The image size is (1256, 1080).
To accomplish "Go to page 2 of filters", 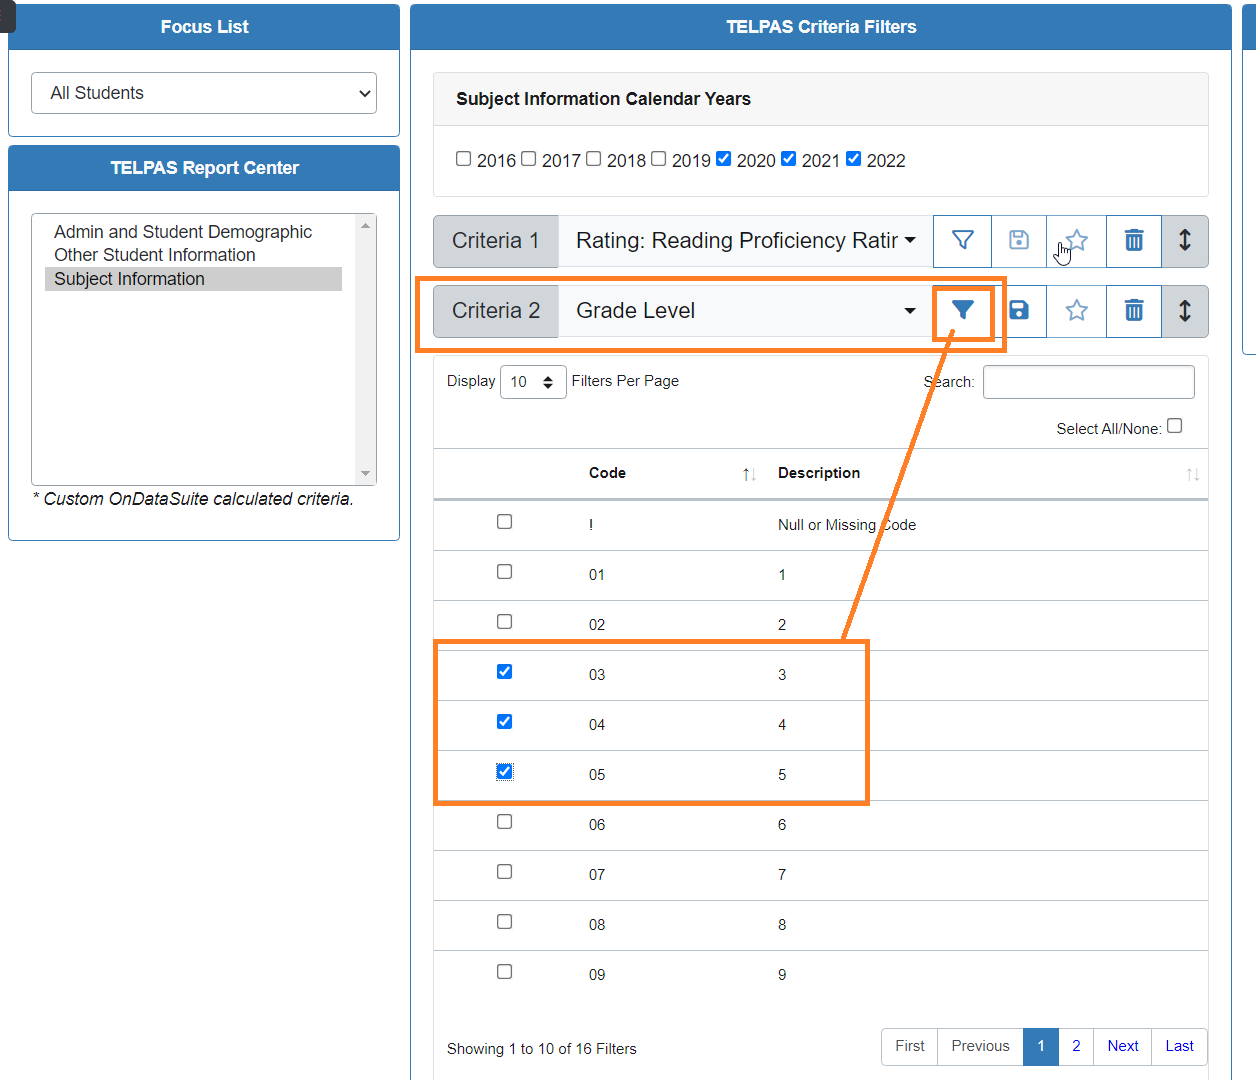I will coord(1076,1046).
